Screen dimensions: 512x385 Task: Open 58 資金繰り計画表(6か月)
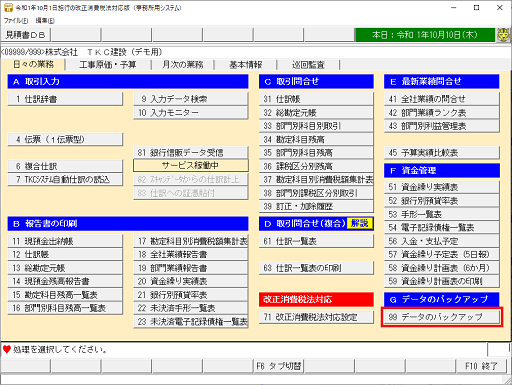(x=442, y=268)
